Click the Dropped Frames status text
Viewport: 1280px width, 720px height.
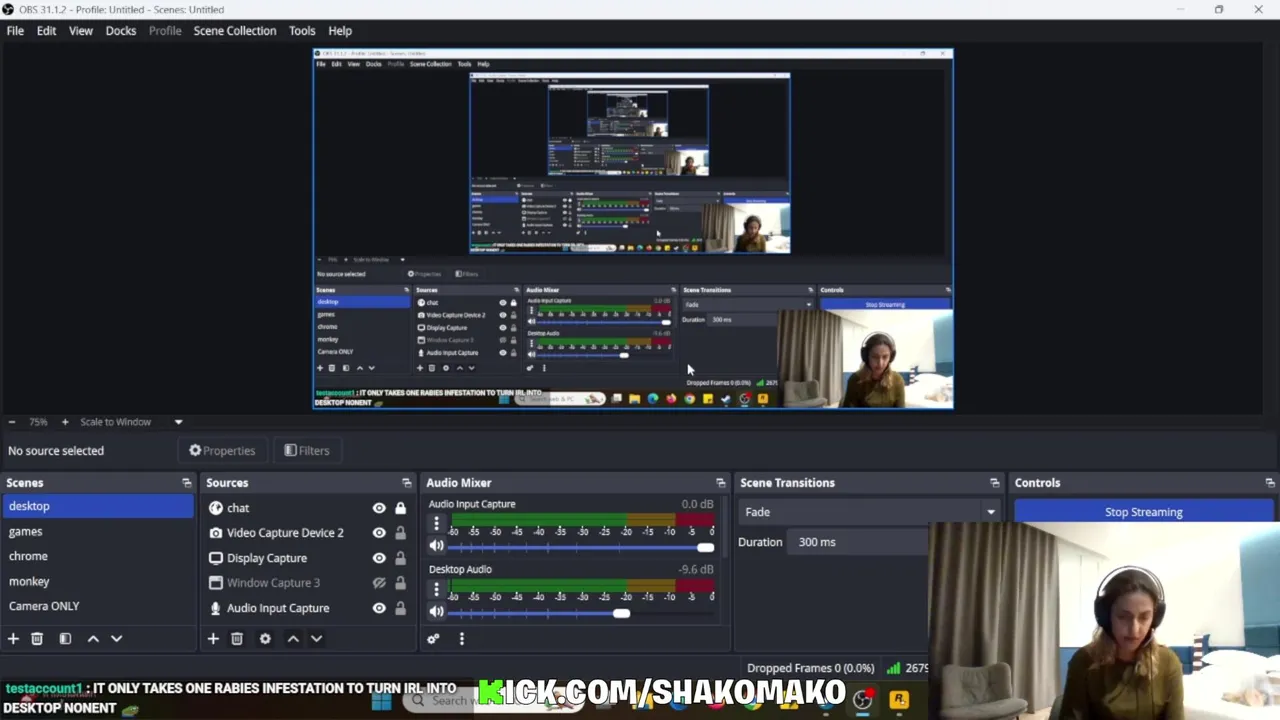click(811, 668)
